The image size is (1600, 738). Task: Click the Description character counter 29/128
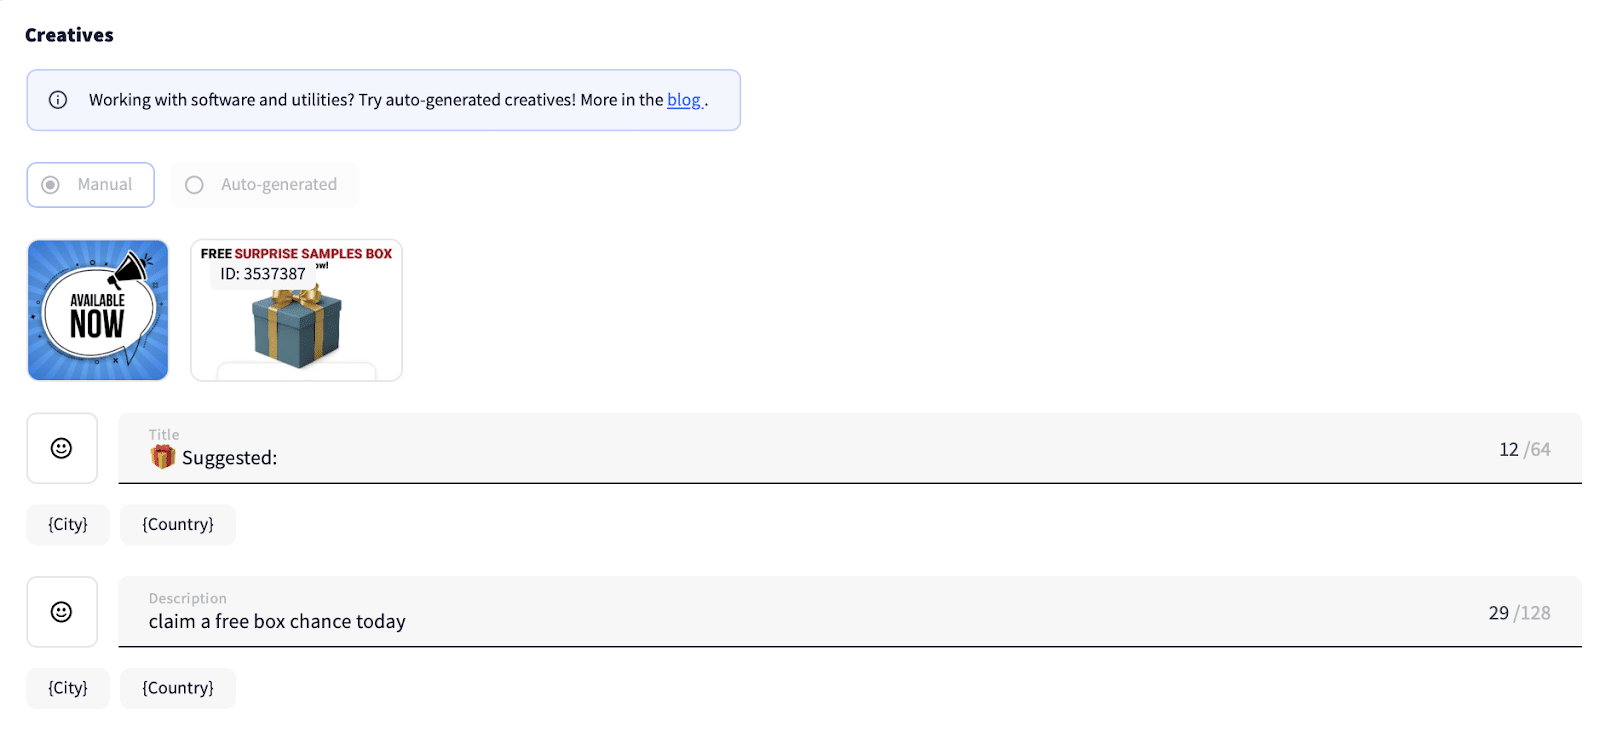(x=1519, y=613)
